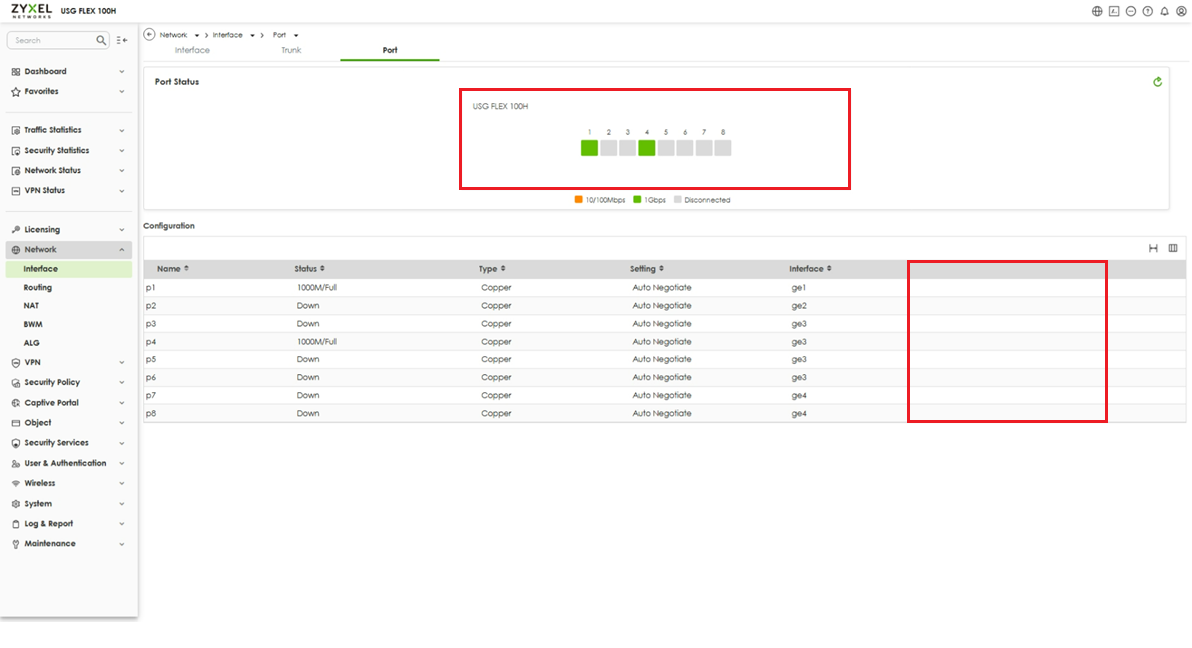This screenshot has height=648, width=1192.
Task: Expand the Log & Report chevron
Action: click(x=122, y=524)
